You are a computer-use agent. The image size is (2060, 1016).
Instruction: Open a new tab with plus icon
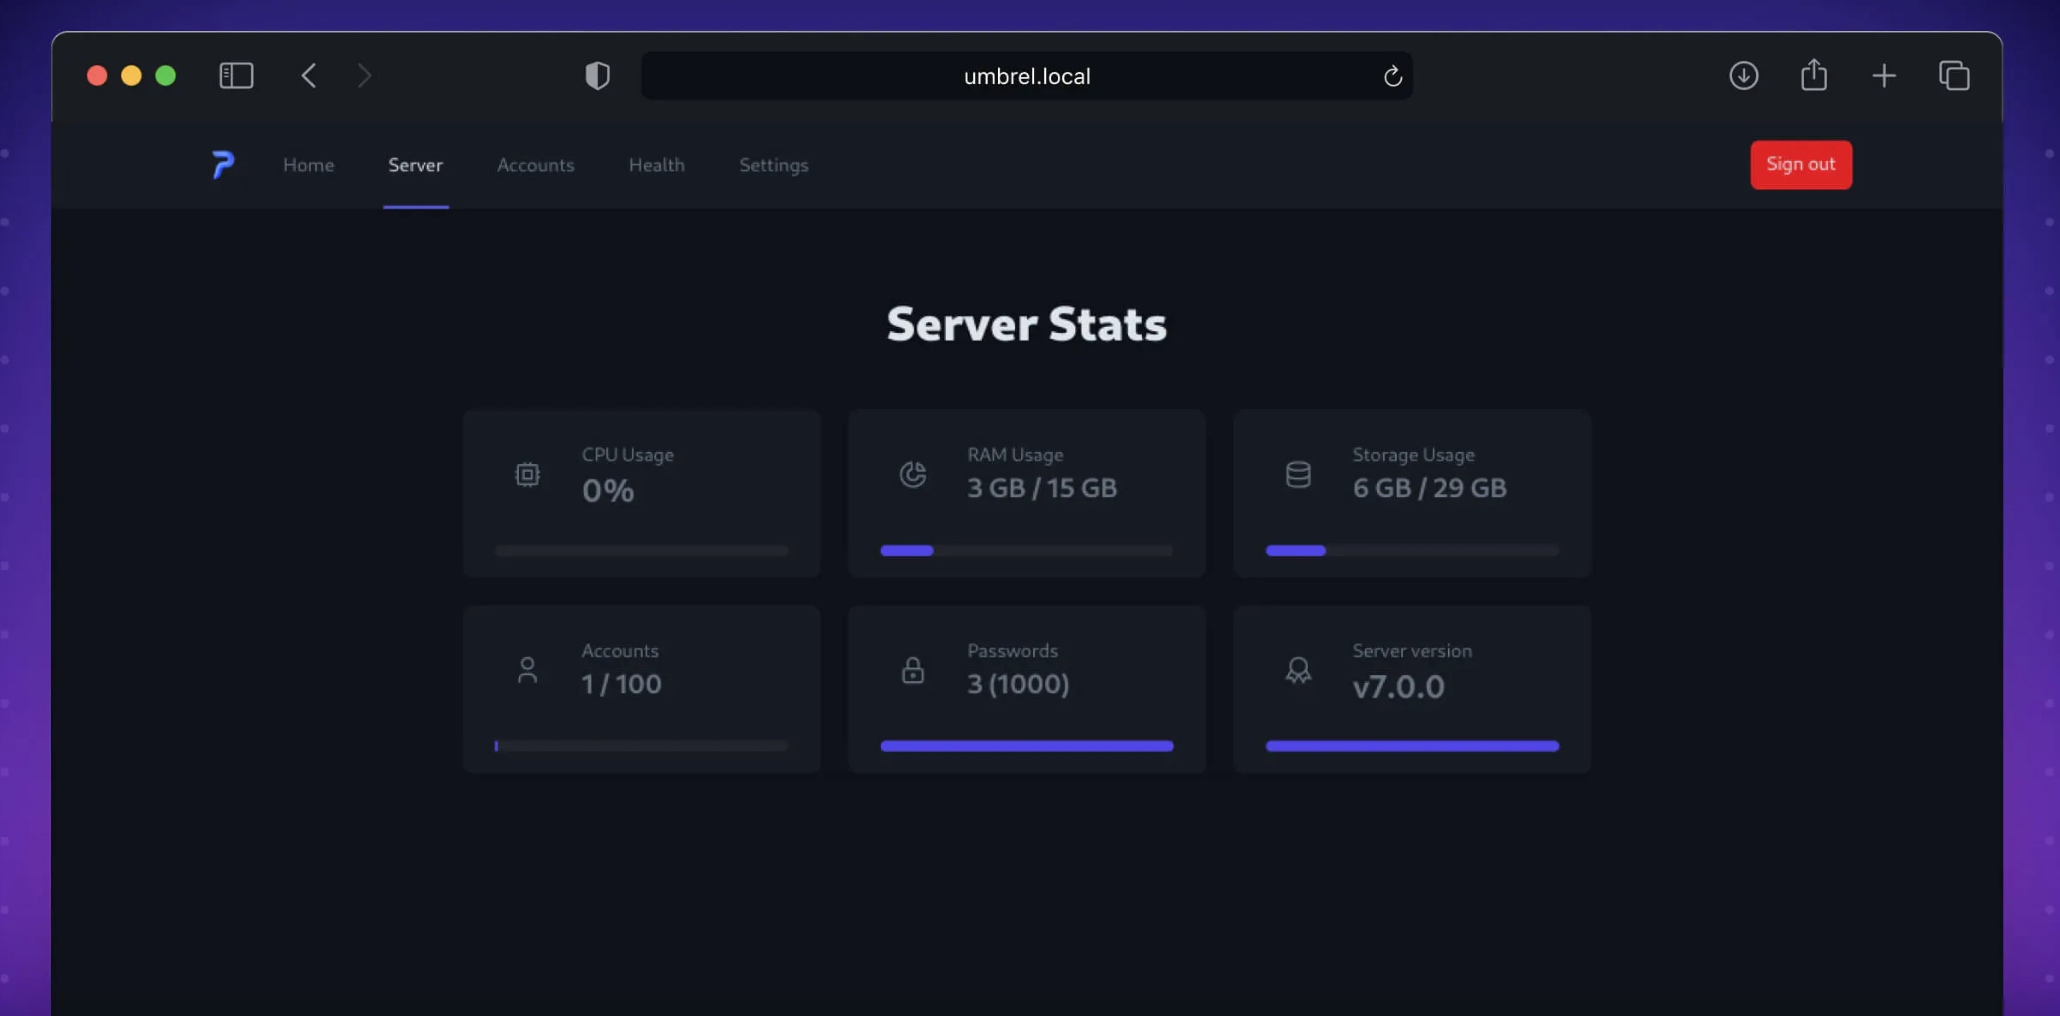[1883, 75]
